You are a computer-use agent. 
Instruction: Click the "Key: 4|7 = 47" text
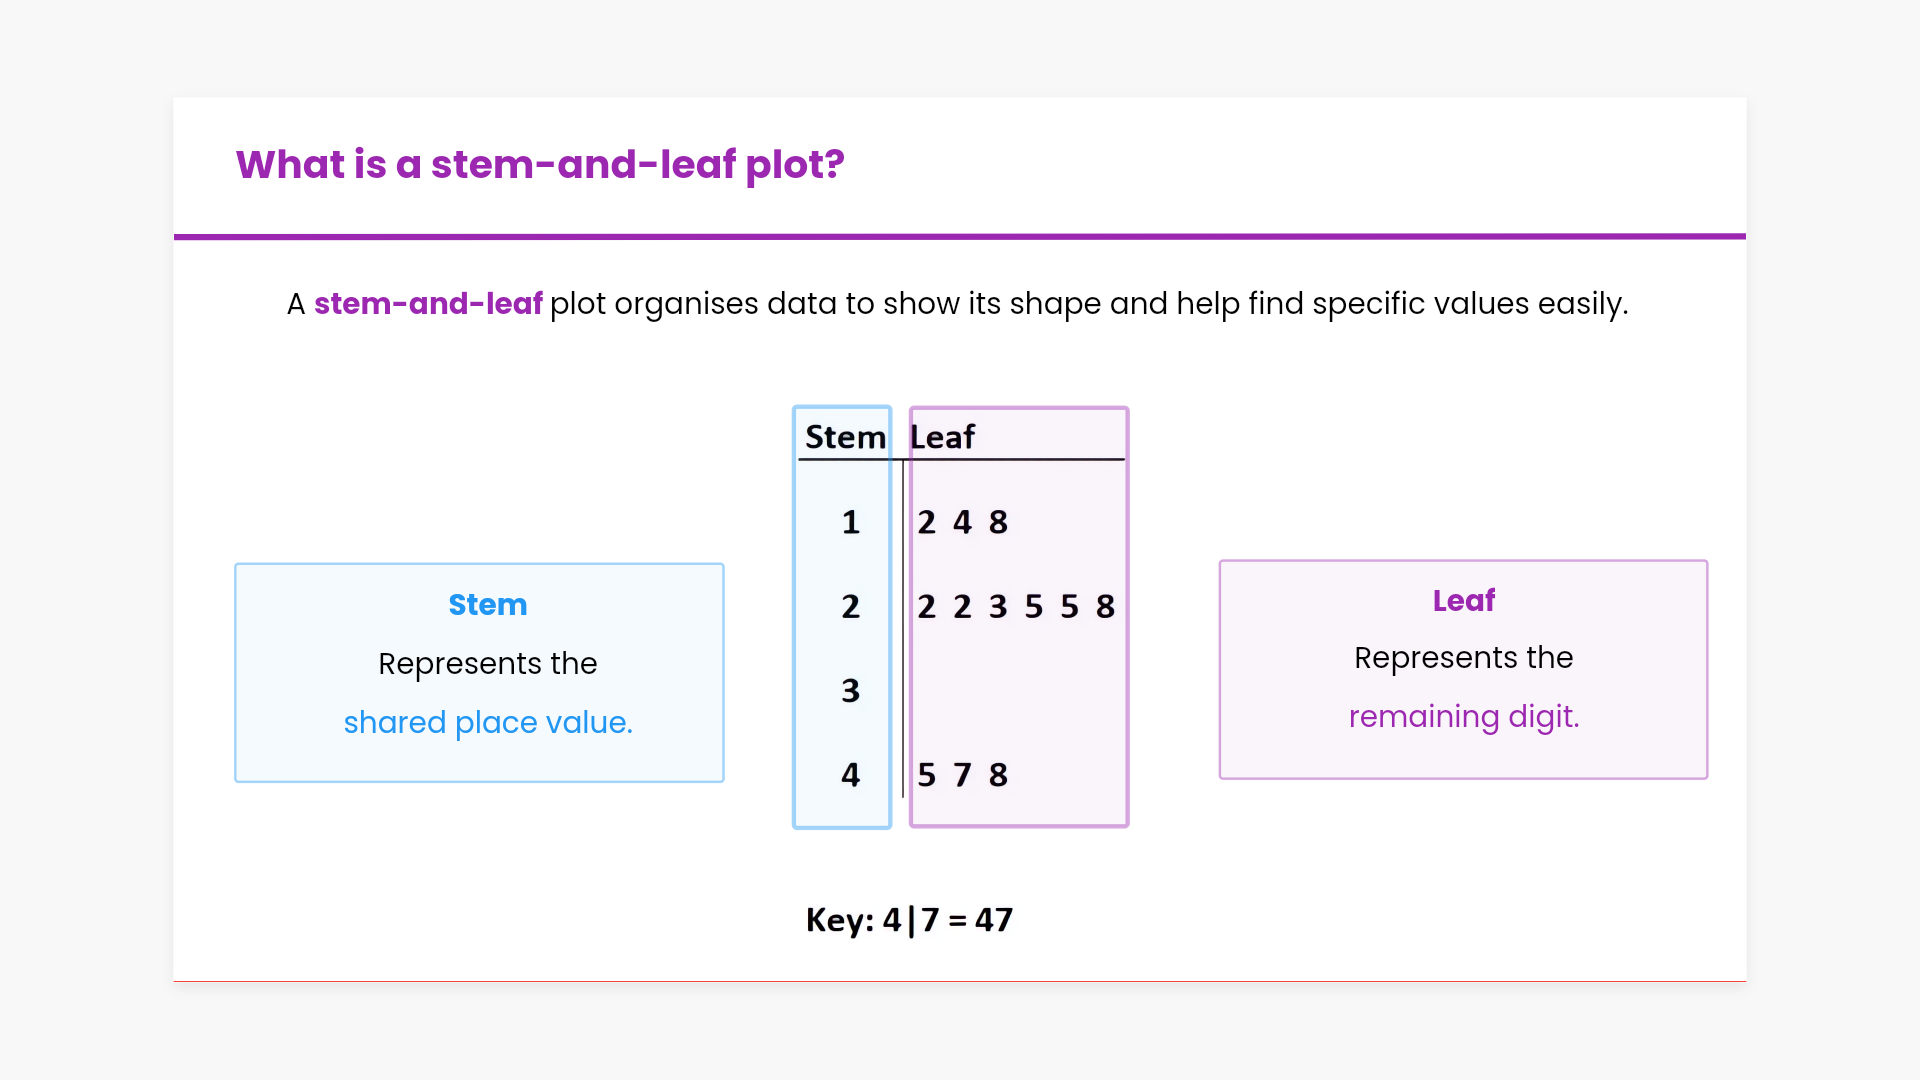click(x=909, y=920)
